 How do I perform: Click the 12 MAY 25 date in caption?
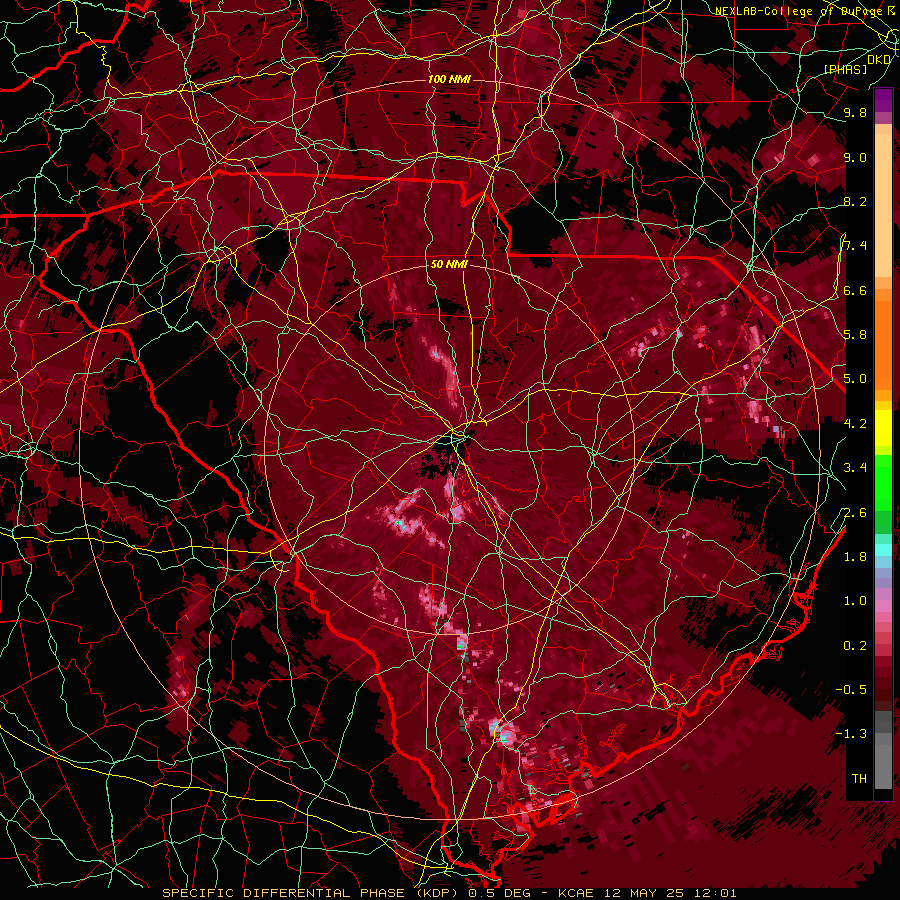click(x=645, y=893)
